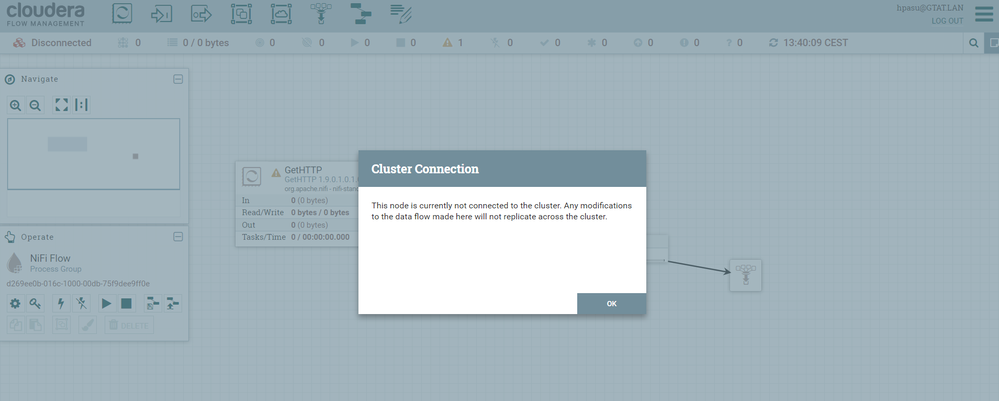Select the Label toolbar icon
The width and height of the screenshot is (999, 401).
pos(401,13)
